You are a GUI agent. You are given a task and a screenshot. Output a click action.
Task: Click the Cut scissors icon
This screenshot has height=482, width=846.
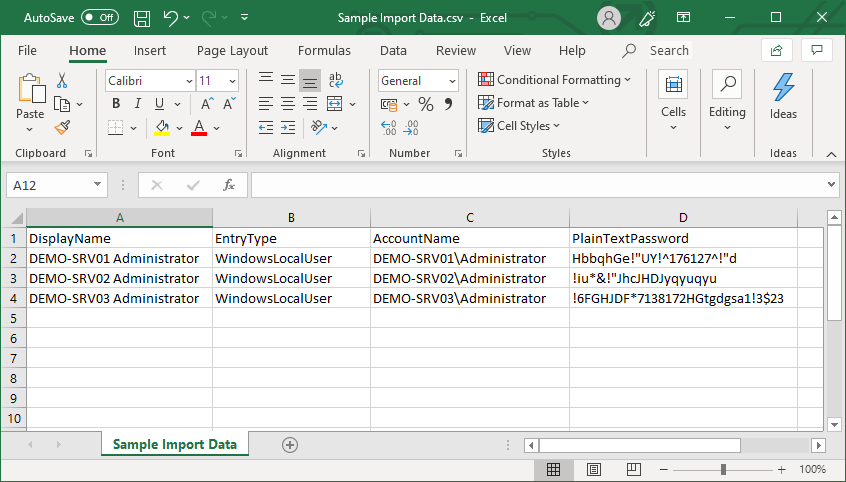click(x=62, y=81)
